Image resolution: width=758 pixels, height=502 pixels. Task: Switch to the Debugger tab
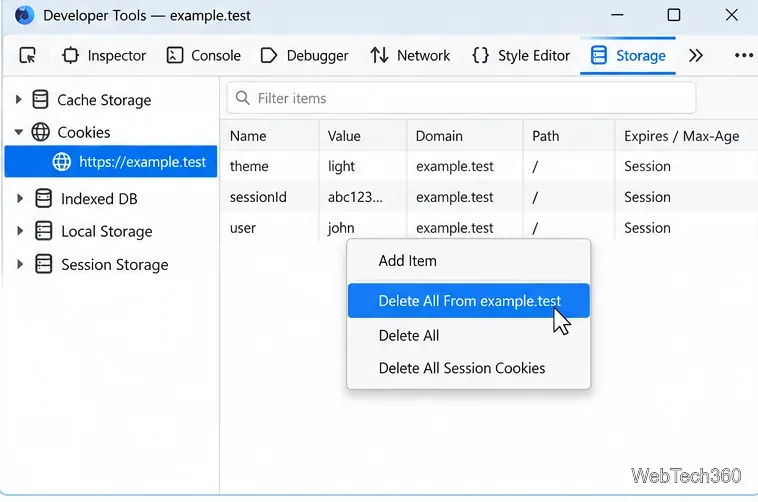click(x=304, y=56)
